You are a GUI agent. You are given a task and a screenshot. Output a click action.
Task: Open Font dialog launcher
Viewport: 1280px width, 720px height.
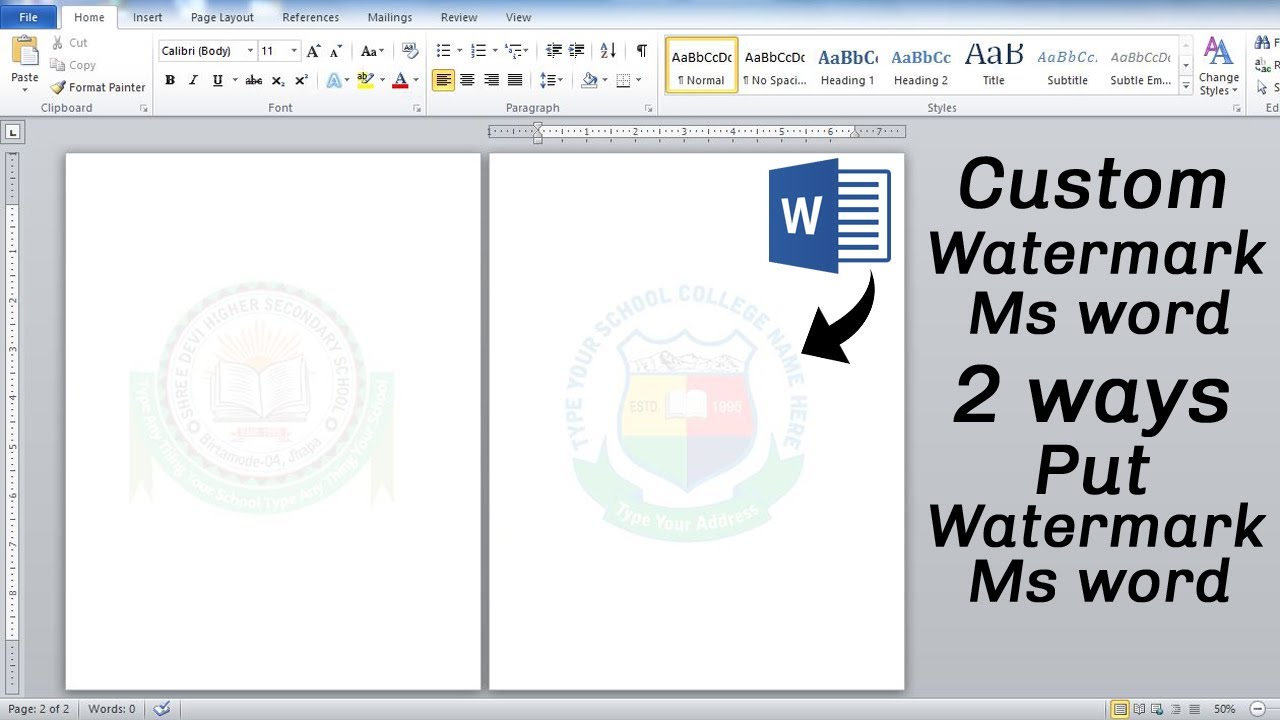417,108
